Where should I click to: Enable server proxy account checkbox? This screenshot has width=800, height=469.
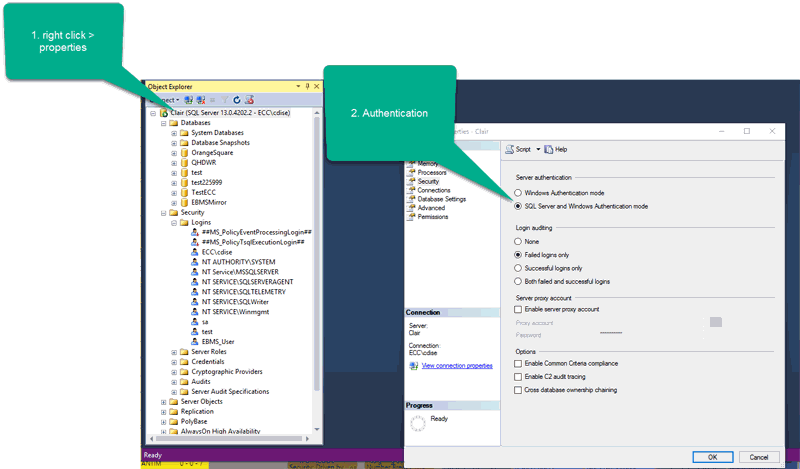point(518,310)
